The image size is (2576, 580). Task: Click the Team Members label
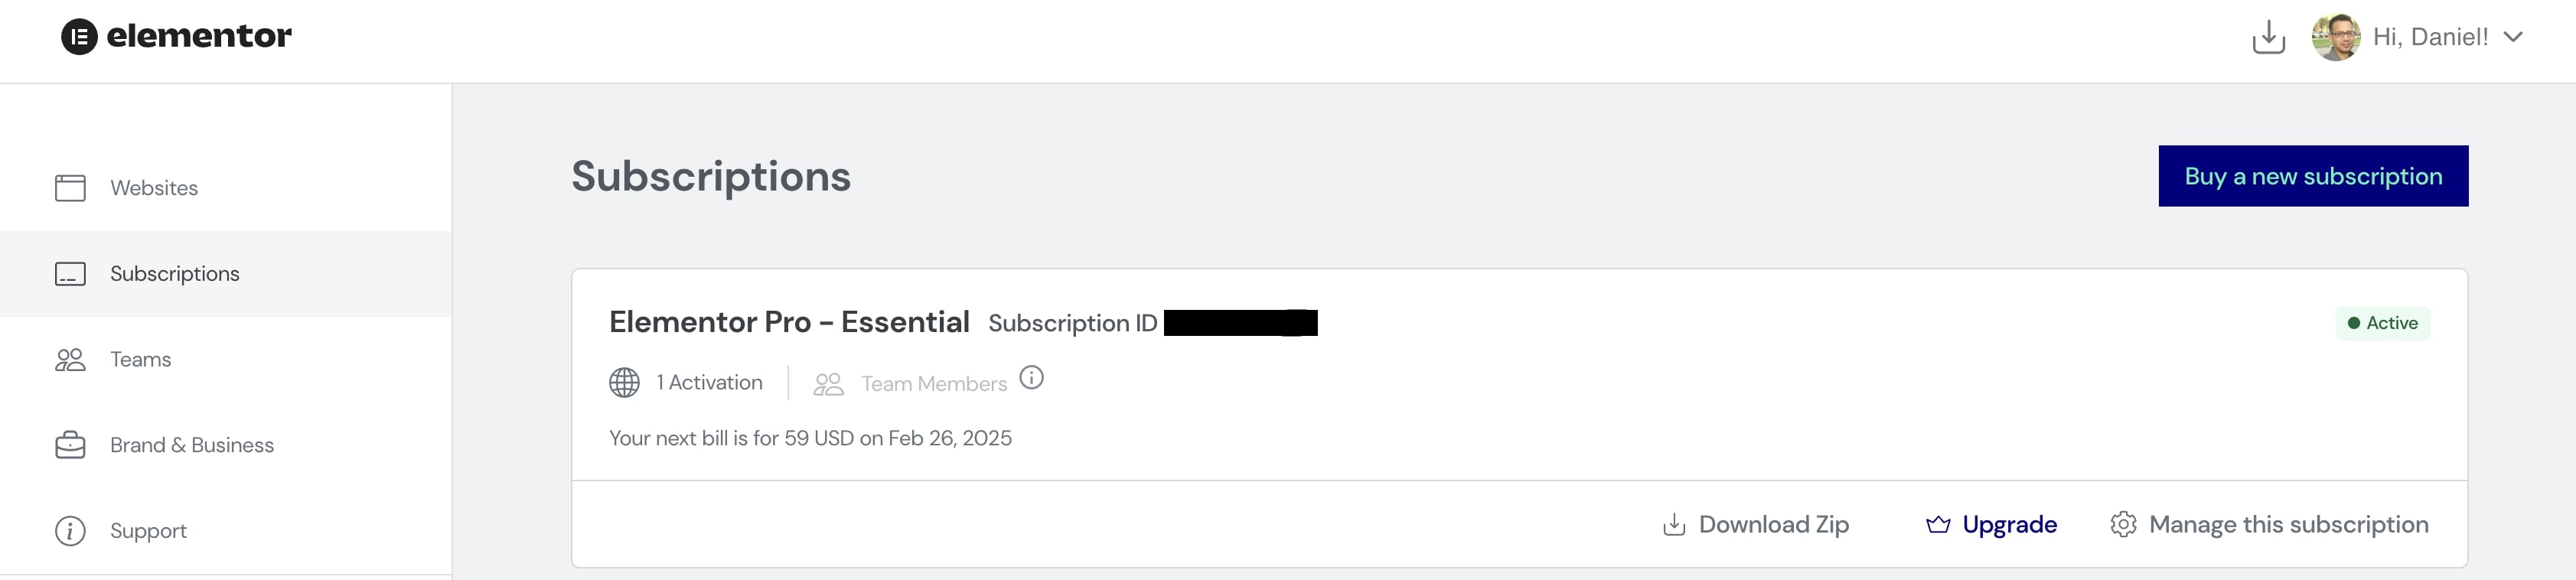[x=934, y=384]
